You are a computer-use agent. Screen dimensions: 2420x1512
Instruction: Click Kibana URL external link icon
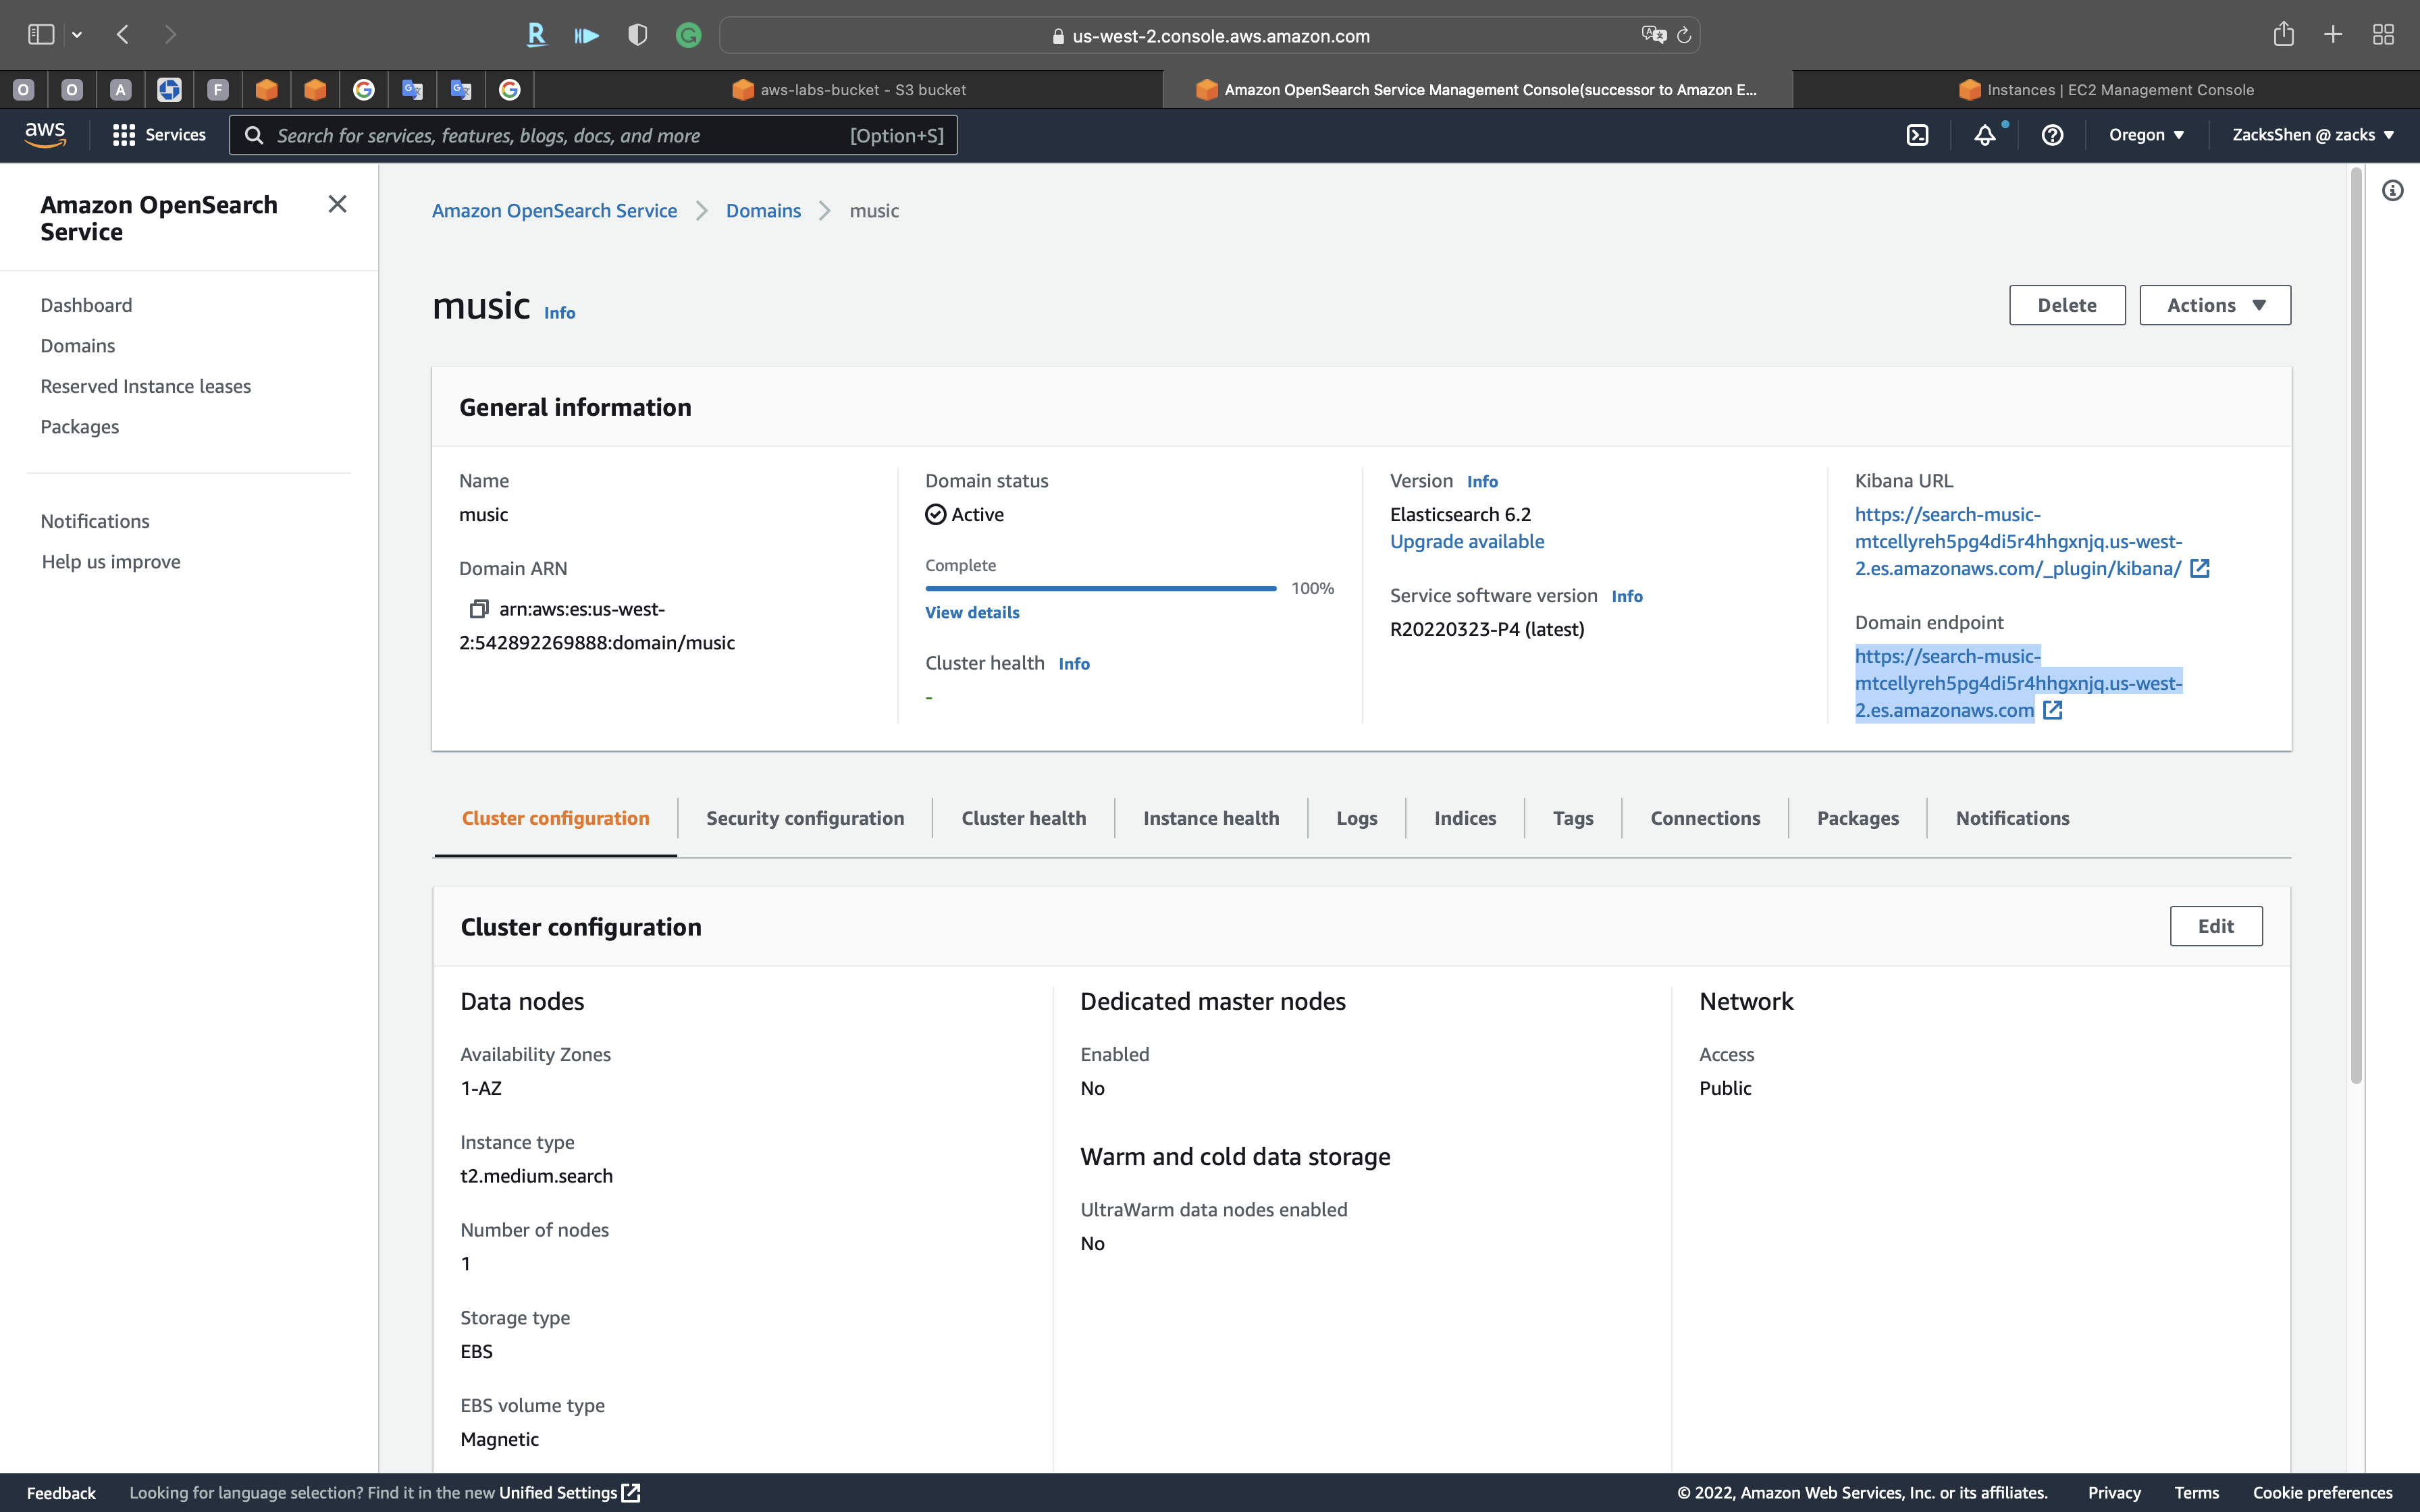pos(2200,569)
